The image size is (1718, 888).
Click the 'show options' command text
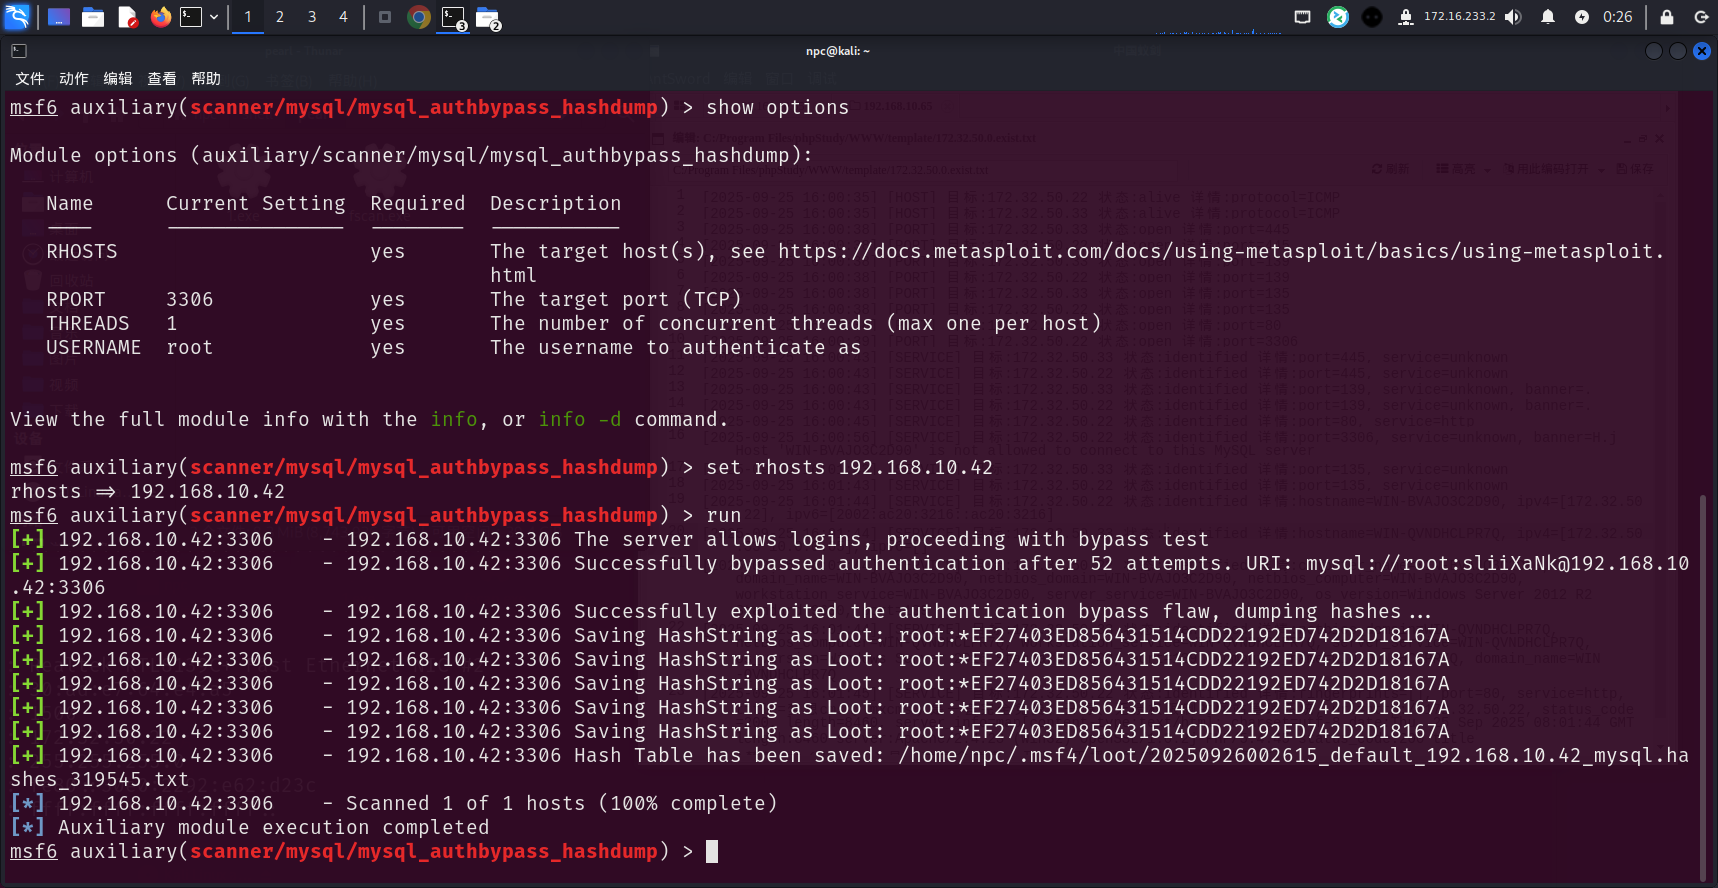tap(777, 108)
